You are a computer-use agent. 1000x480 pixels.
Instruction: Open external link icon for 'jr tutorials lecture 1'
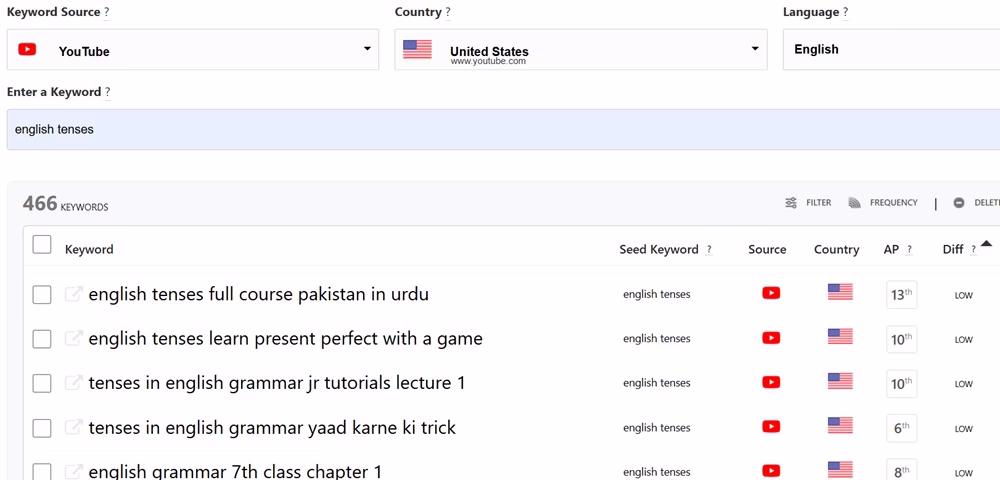74,383
